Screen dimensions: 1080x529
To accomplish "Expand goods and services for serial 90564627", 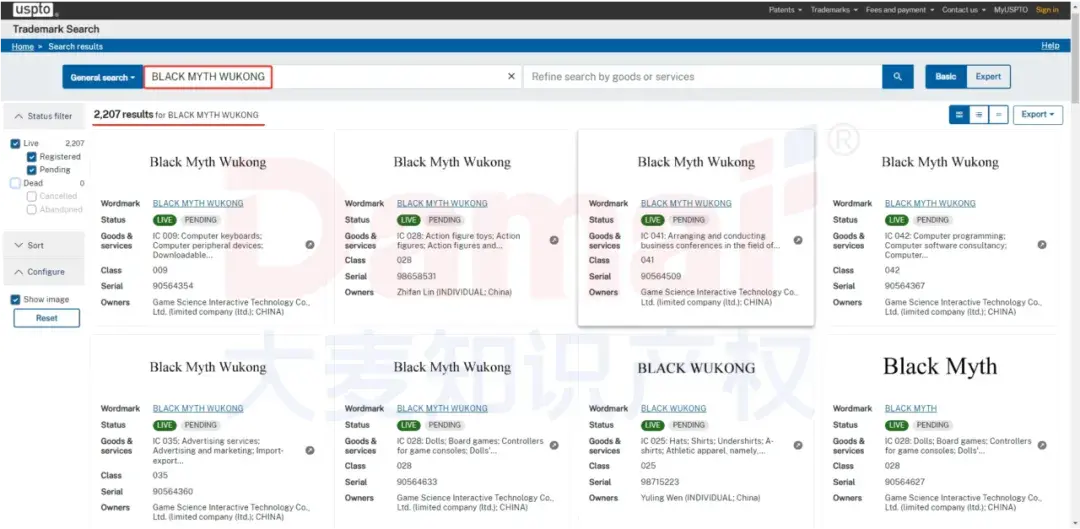I will 1042,446.
